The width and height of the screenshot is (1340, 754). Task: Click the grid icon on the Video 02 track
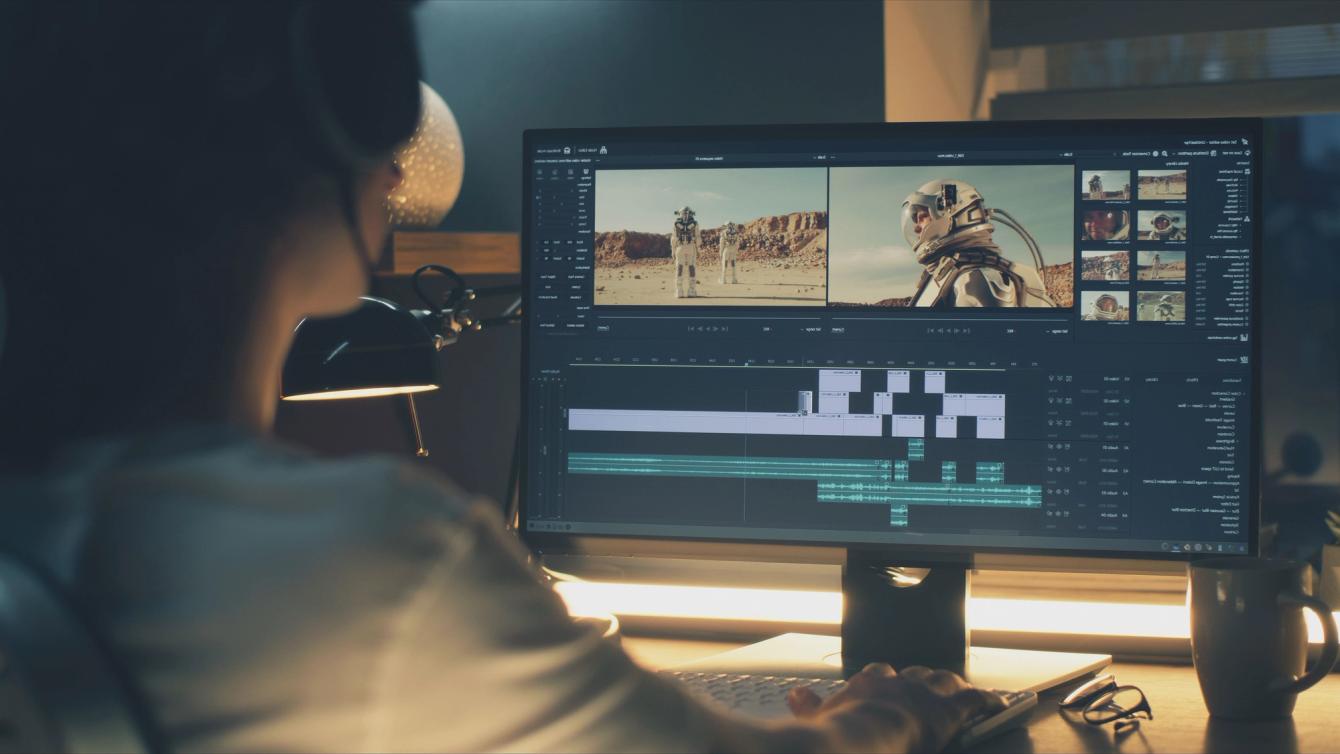point(1068,401)
